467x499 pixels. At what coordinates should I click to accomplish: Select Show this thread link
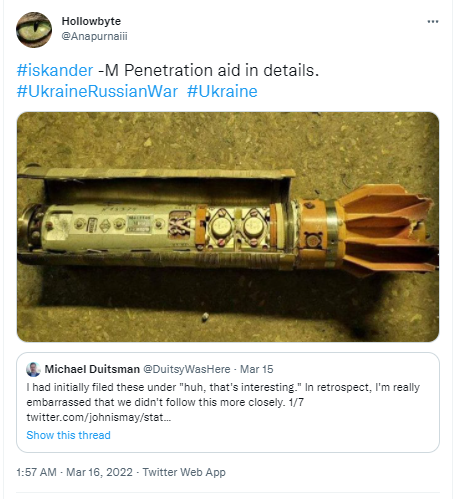[68, 435]
